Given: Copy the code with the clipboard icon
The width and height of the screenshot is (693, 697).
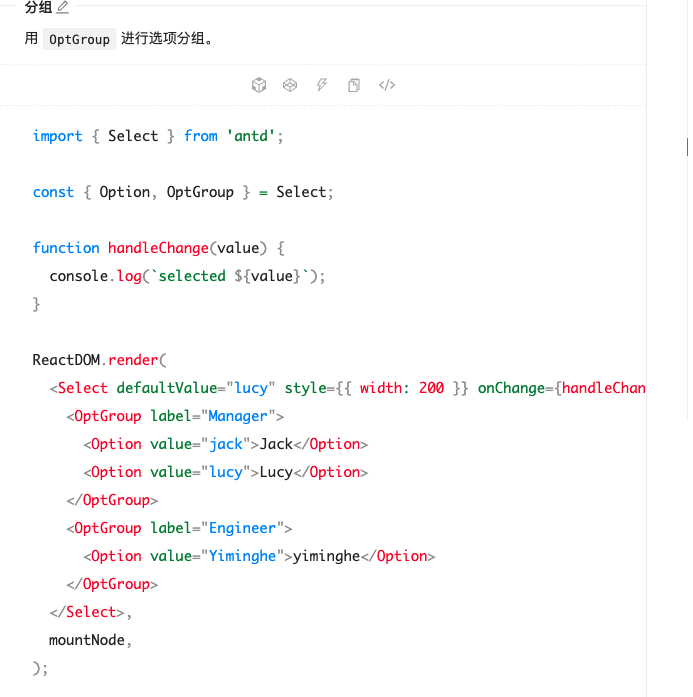Looking at the screenshot, I should click(354, 85).
